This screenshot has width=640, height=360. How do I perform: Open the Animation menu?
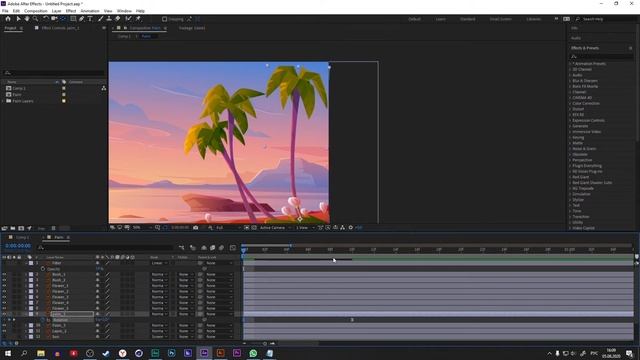pyautogui.click(x=90, y=11)
